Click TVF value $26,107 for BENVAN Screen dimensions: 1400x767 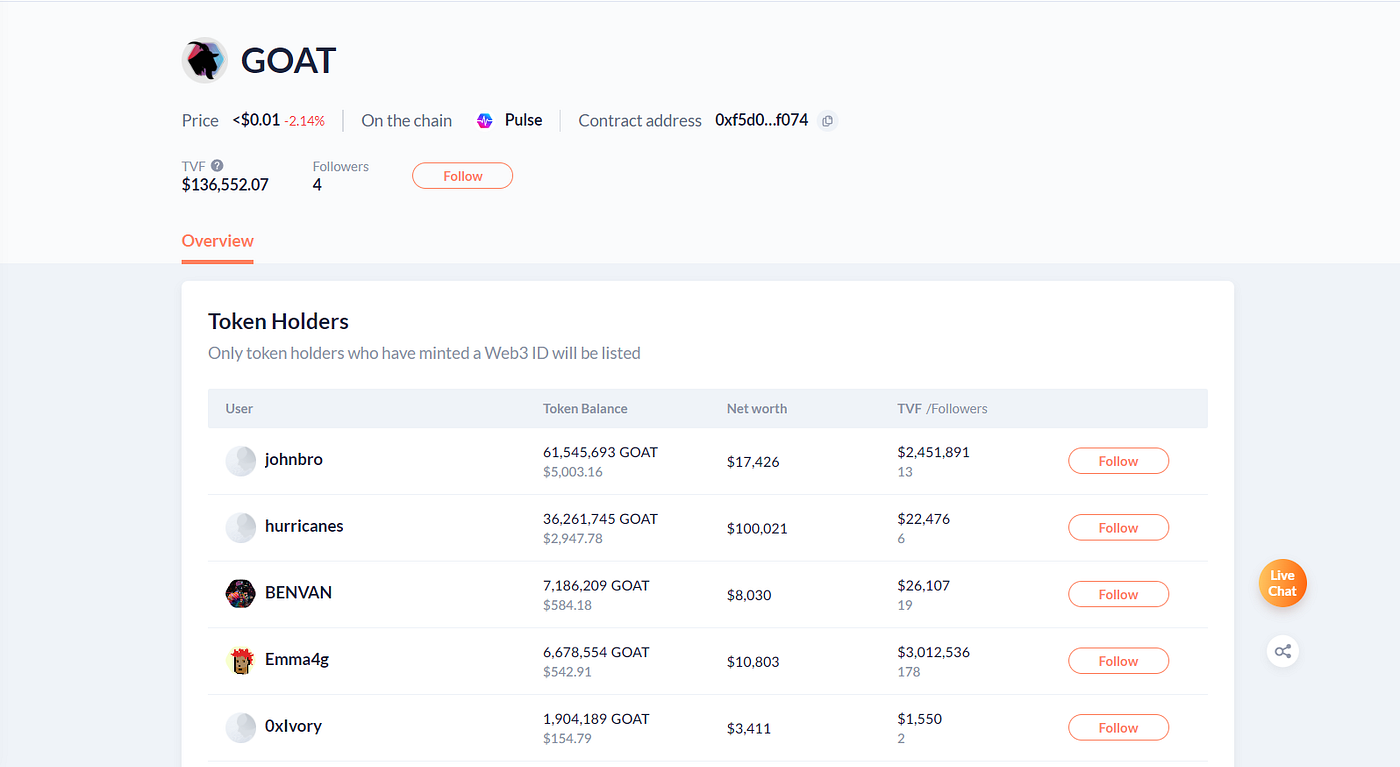coord(924,585)
